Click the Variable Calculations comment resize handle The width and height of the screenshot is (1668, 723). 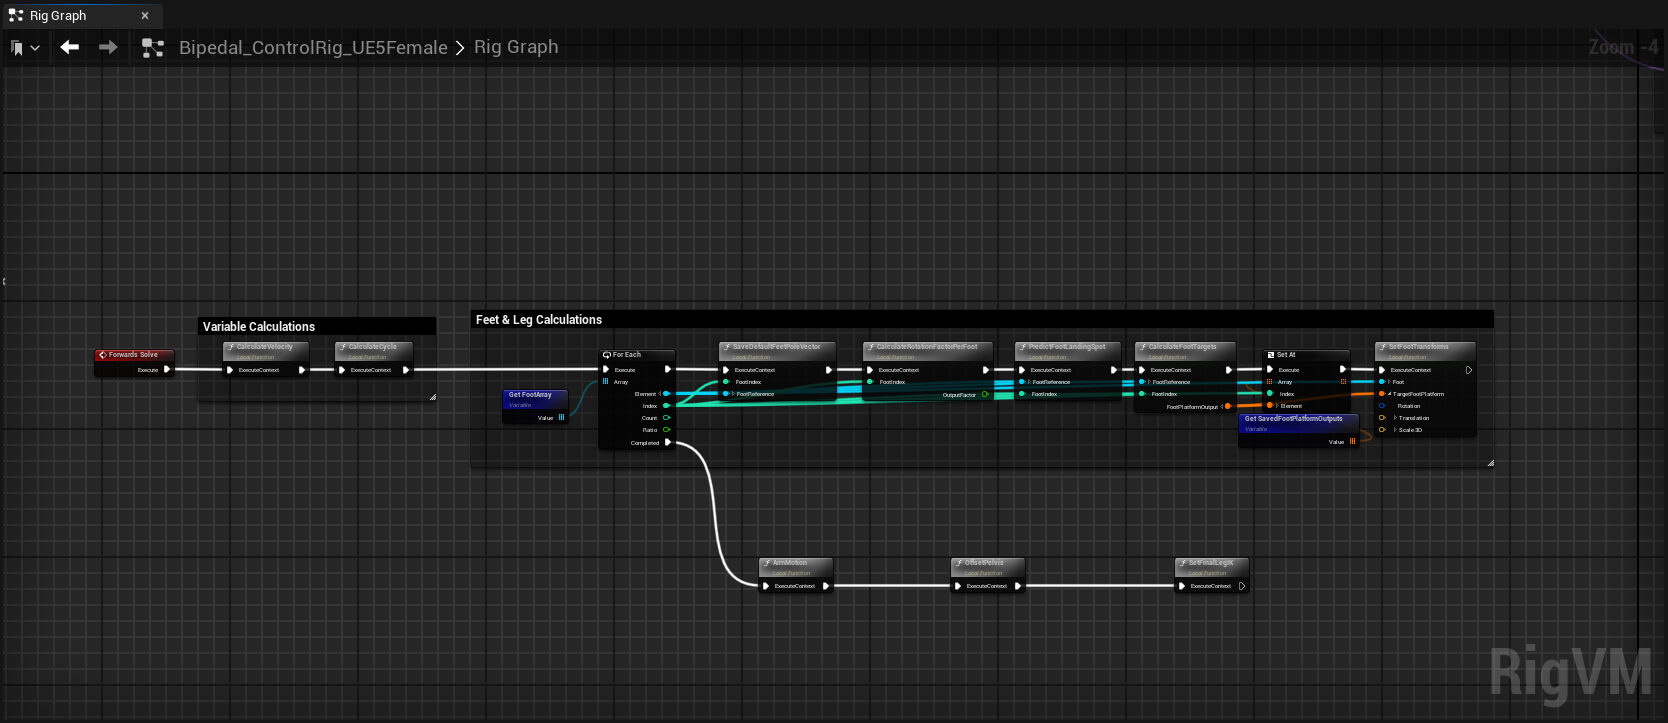[432, 397]
